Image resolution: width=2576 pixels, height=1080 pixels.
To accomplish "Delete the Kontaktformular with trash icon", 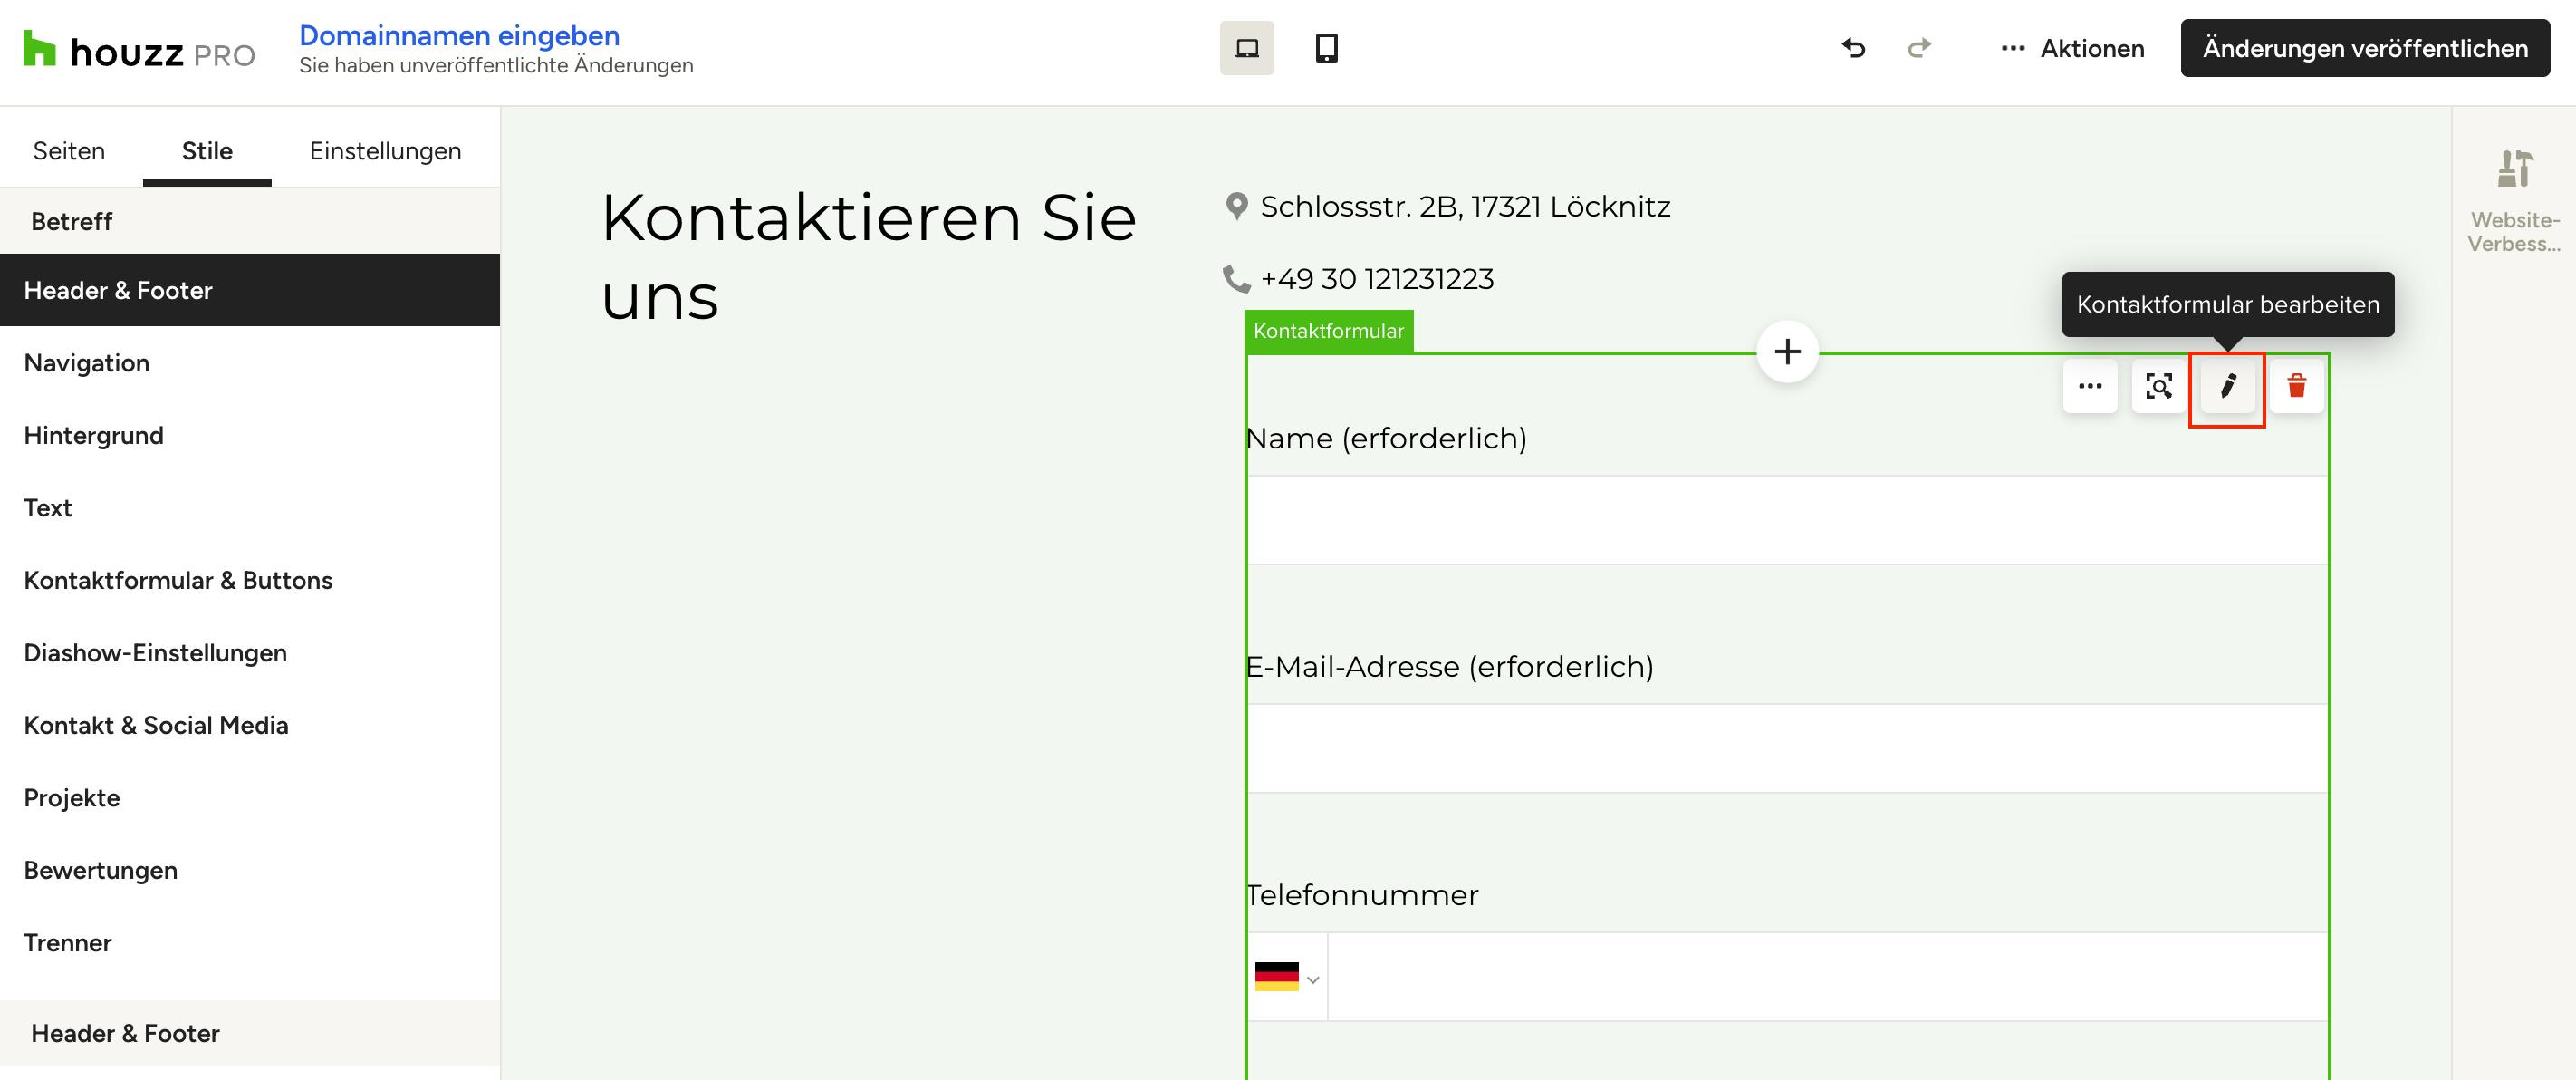I will point(2296,386).
